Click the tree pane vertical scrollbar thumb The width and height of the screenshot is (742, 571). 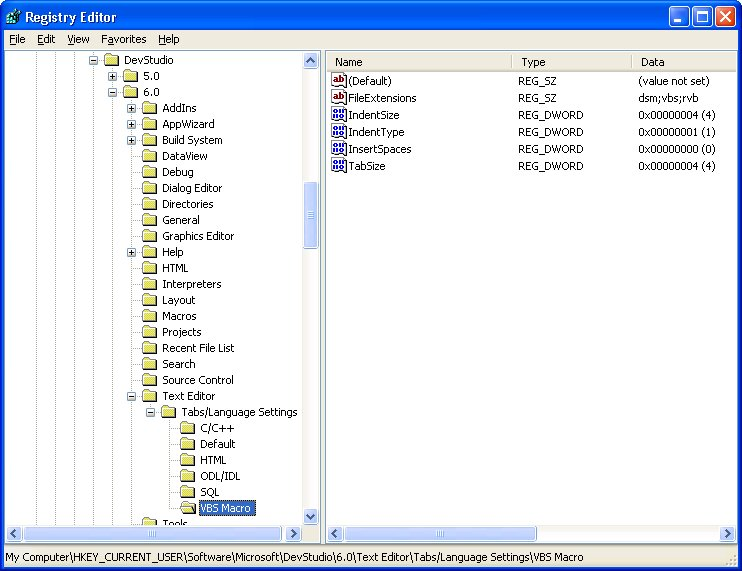point(310,215)
